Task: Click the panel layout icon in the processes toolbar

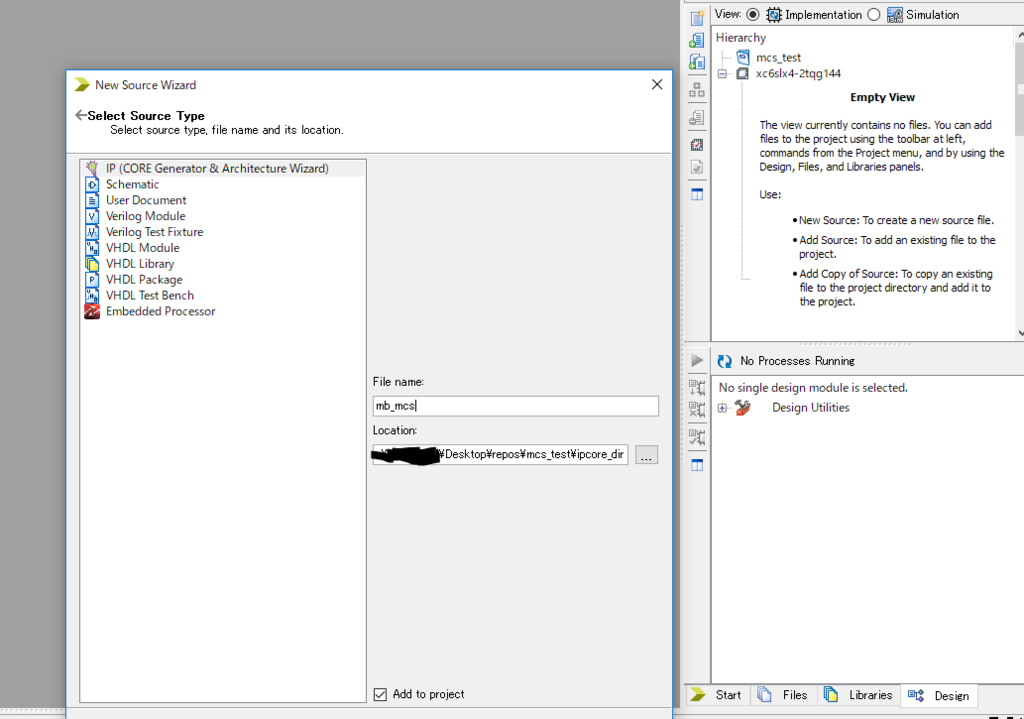Action: [697, 465]
